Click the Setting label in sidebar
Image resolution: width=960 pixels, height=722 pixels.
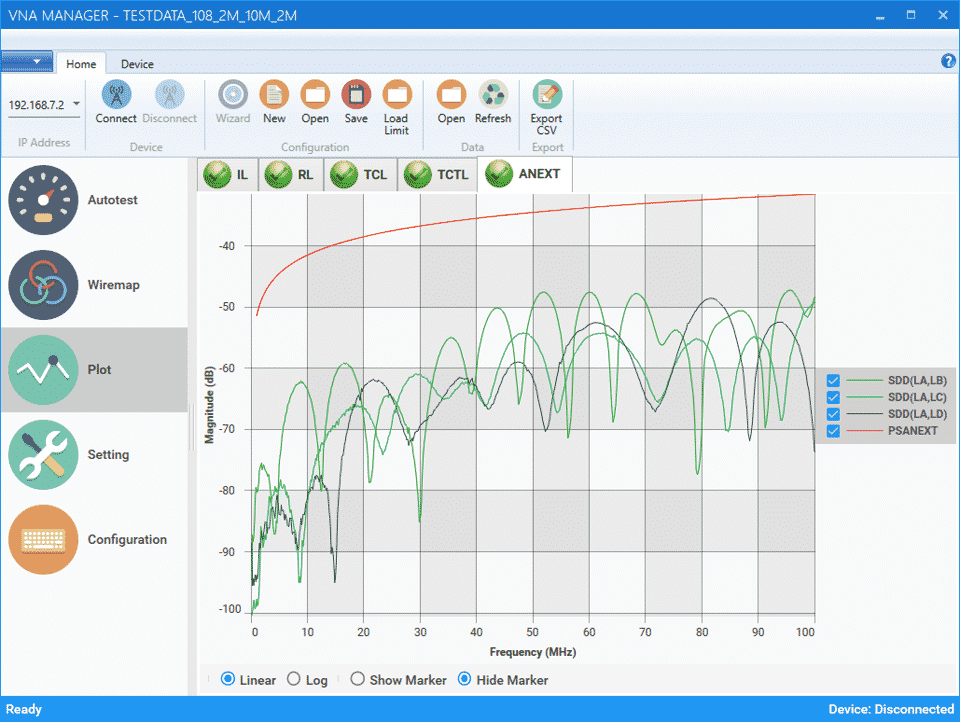coord(108,454)
